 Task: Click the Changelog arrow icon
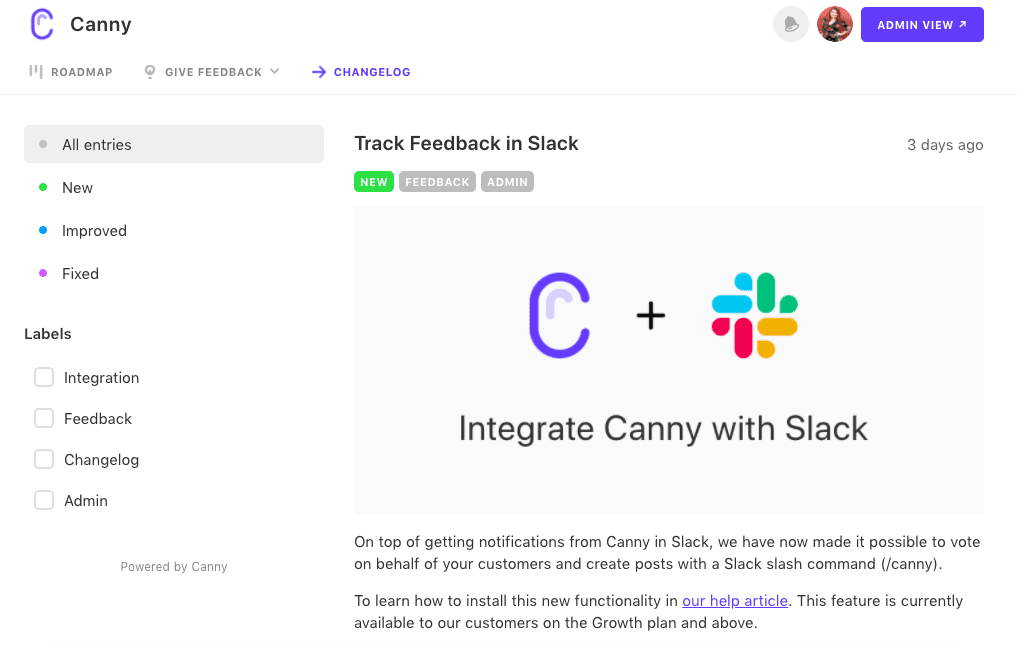click(x=318, y=72)
